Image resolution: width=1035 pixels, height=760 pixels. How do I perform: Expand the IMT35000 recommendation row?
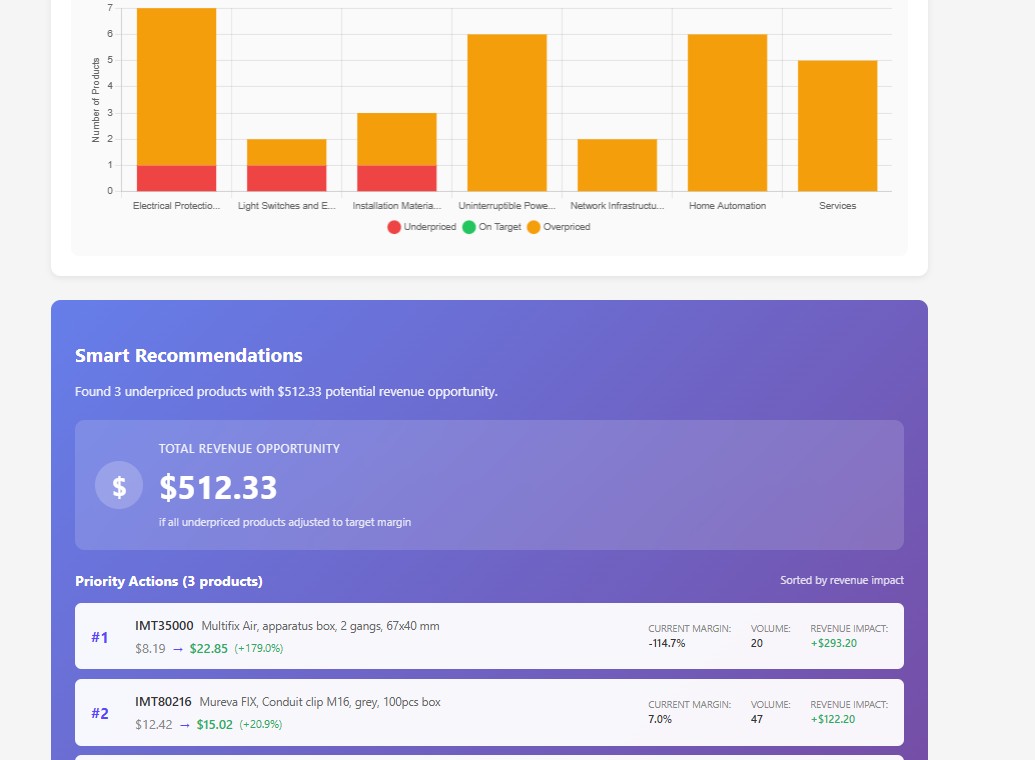tap(488, 636)
